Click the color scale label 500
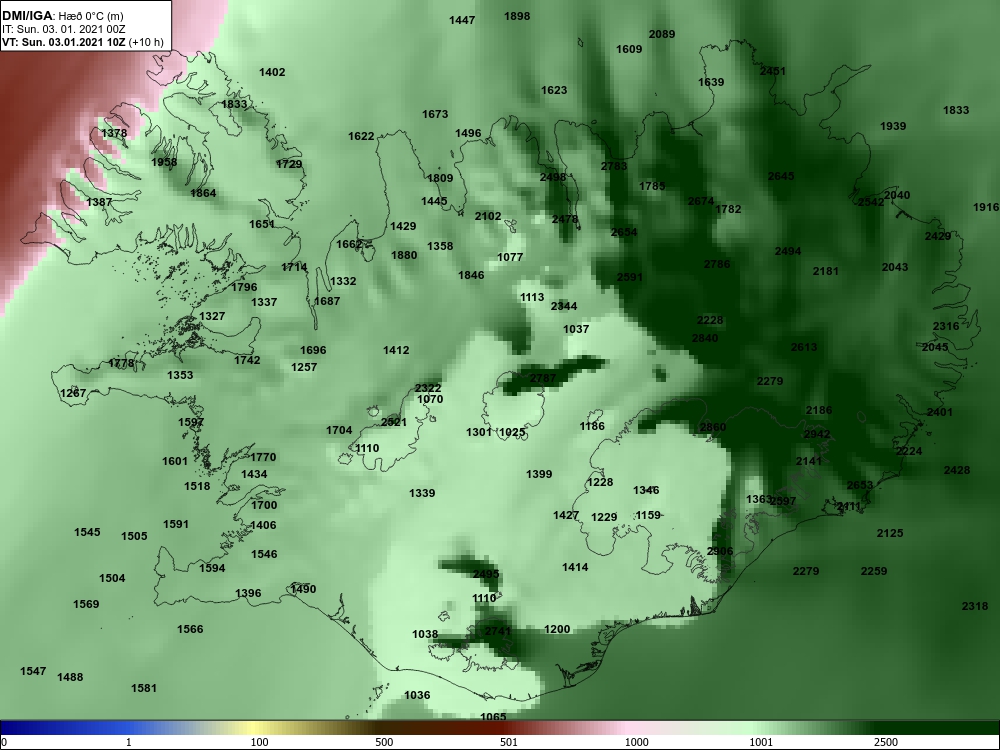This screenshot has width=1000, height=750. tap(384, 742)
